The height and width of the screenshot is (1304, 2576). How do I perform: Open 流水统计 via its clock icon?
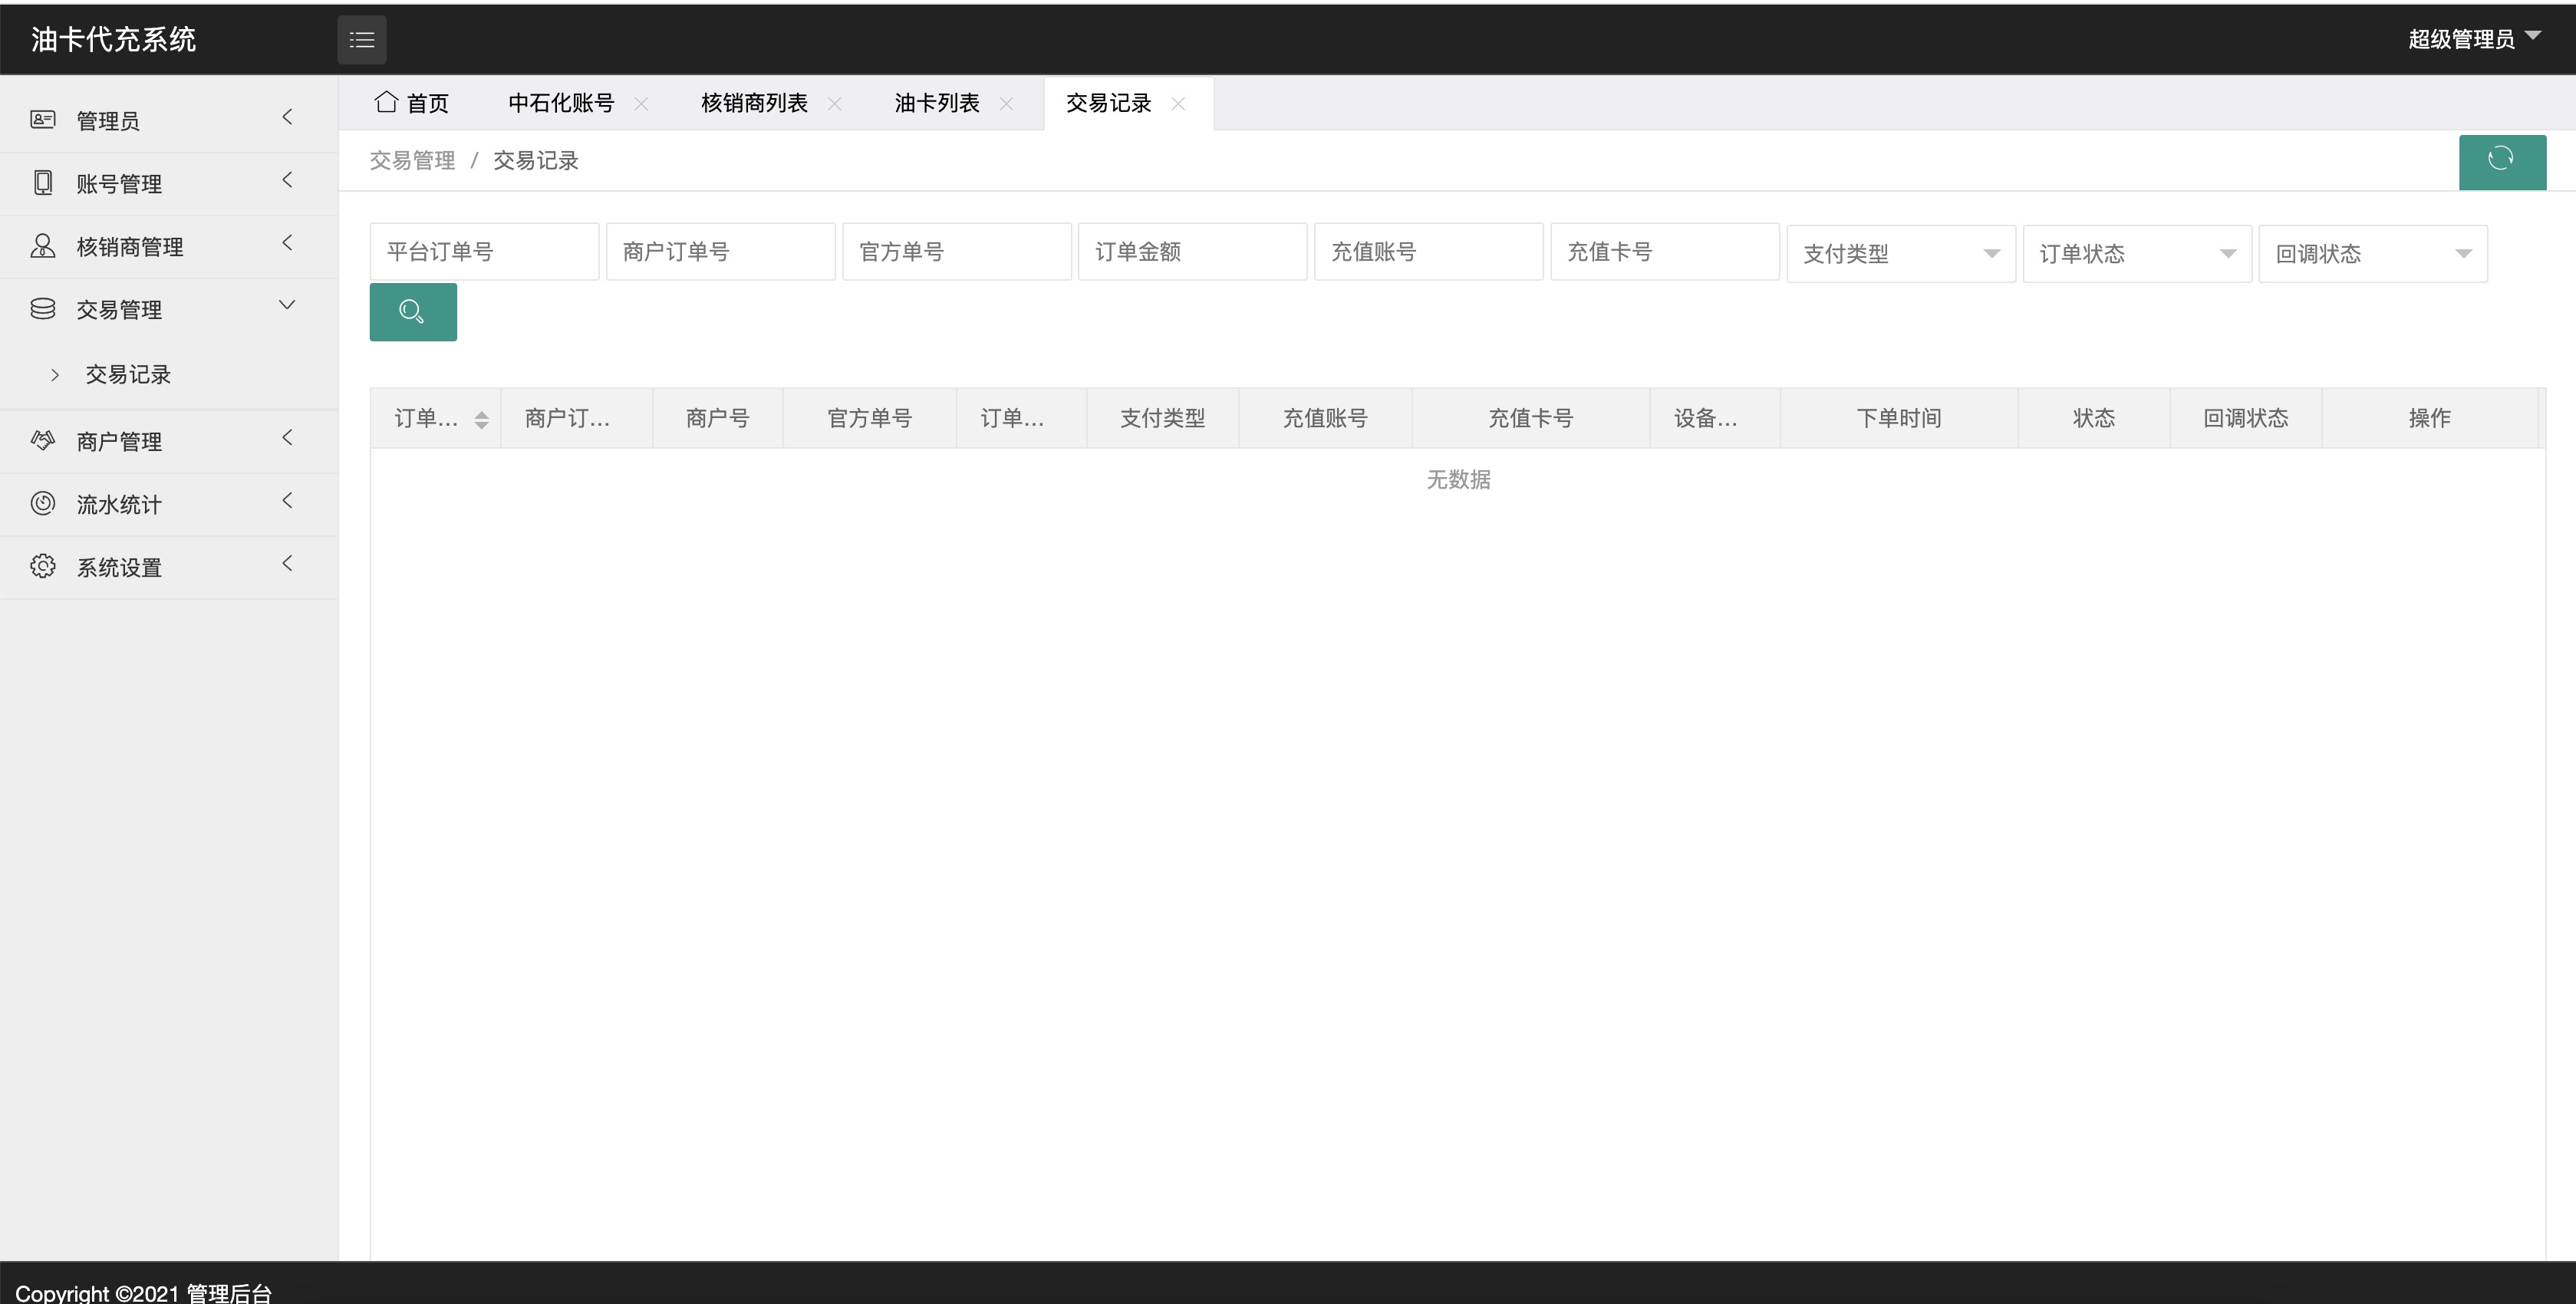[x=43, y=504]
